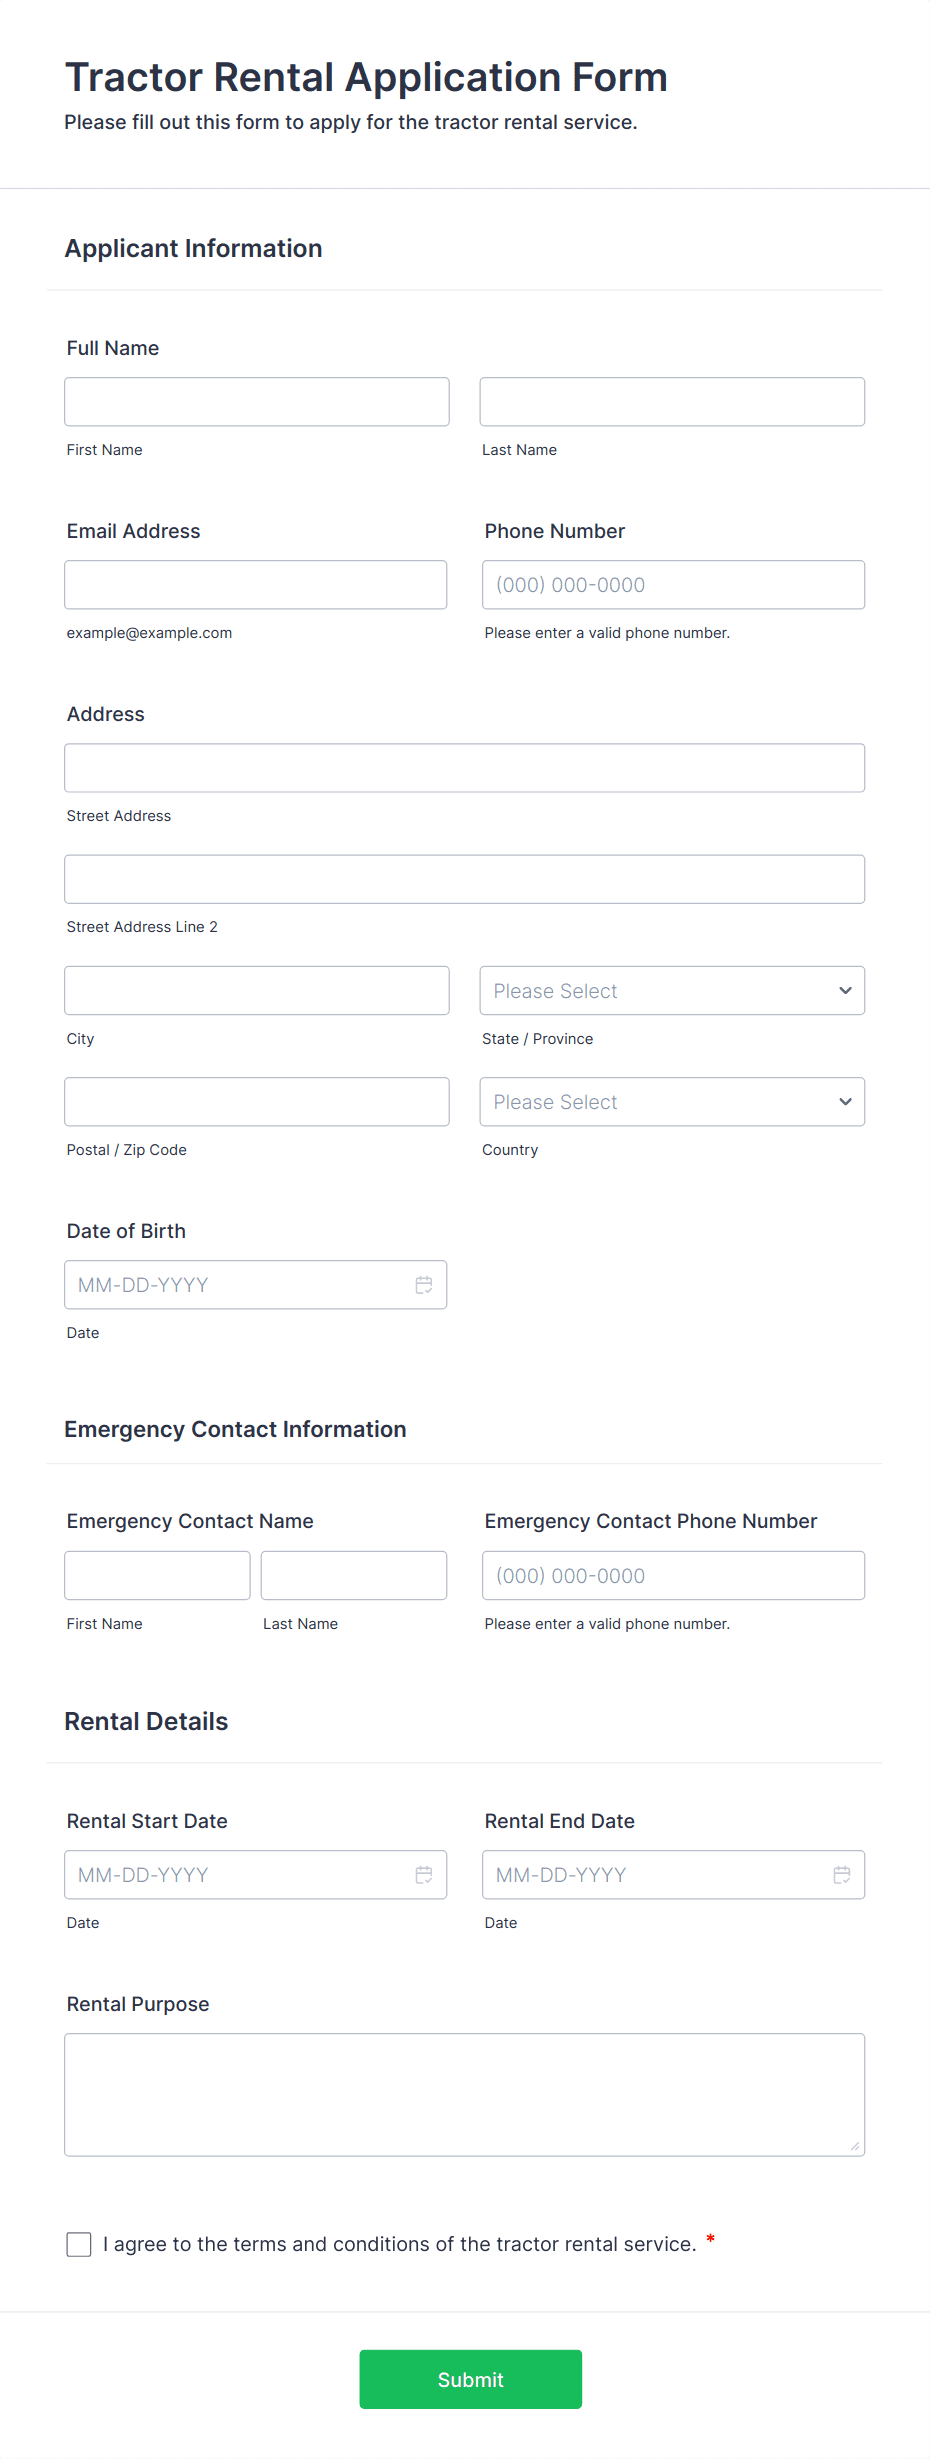Click the State / Province chevron arrow
Screen dimensions: 930x2459
click(845, 991)
